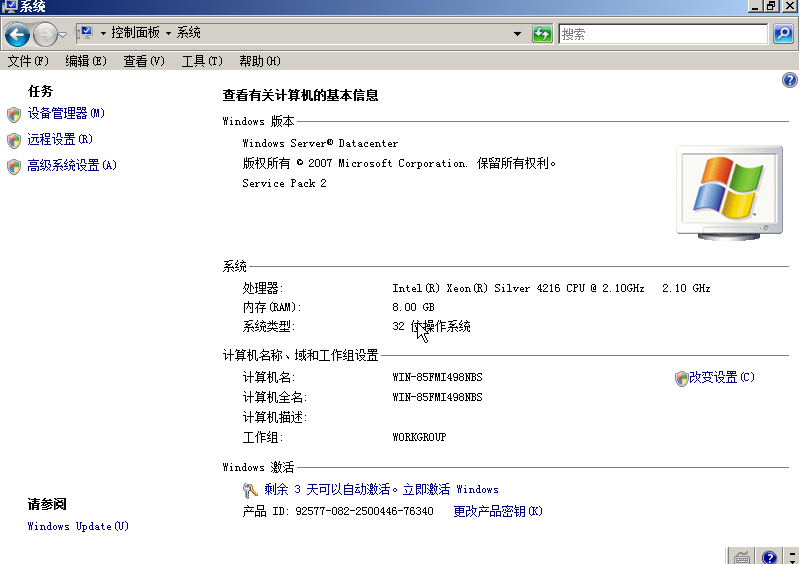Click 控制面板 in the address breadcrumb

(136, 33)
